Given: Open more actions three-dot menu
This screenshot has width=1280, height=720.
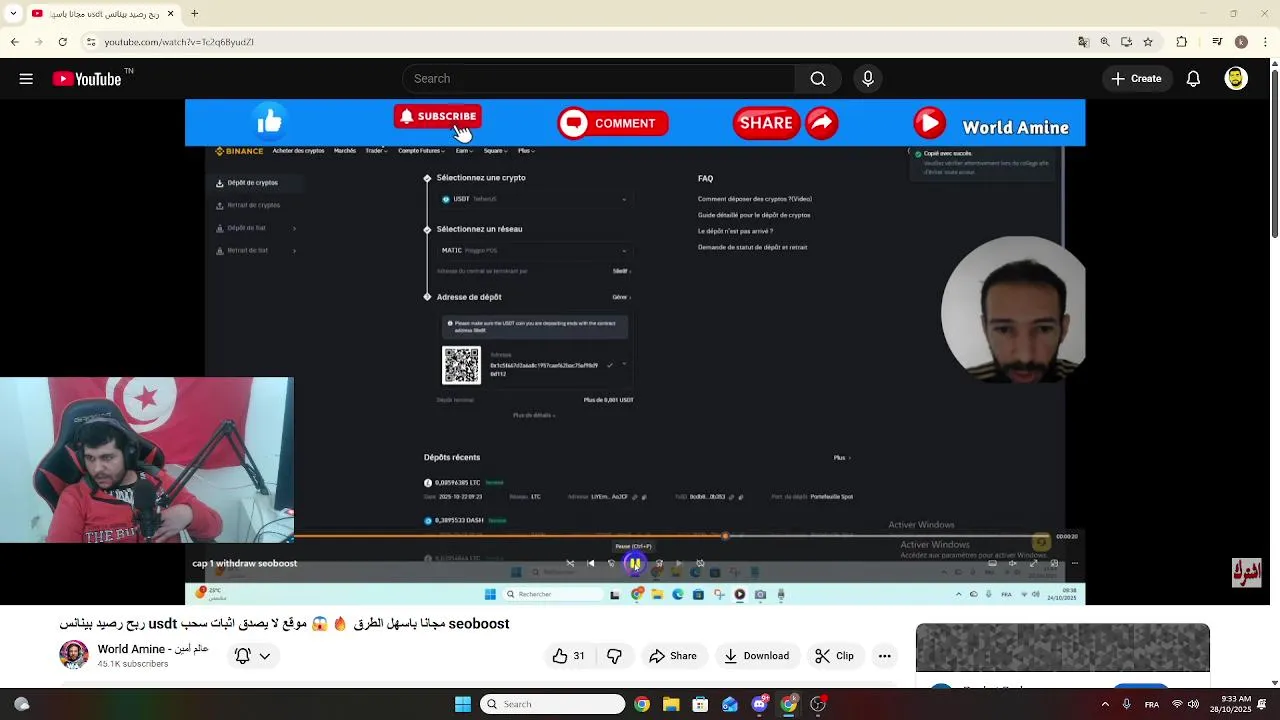Looking at the screenshot, I should coord(884,656).
